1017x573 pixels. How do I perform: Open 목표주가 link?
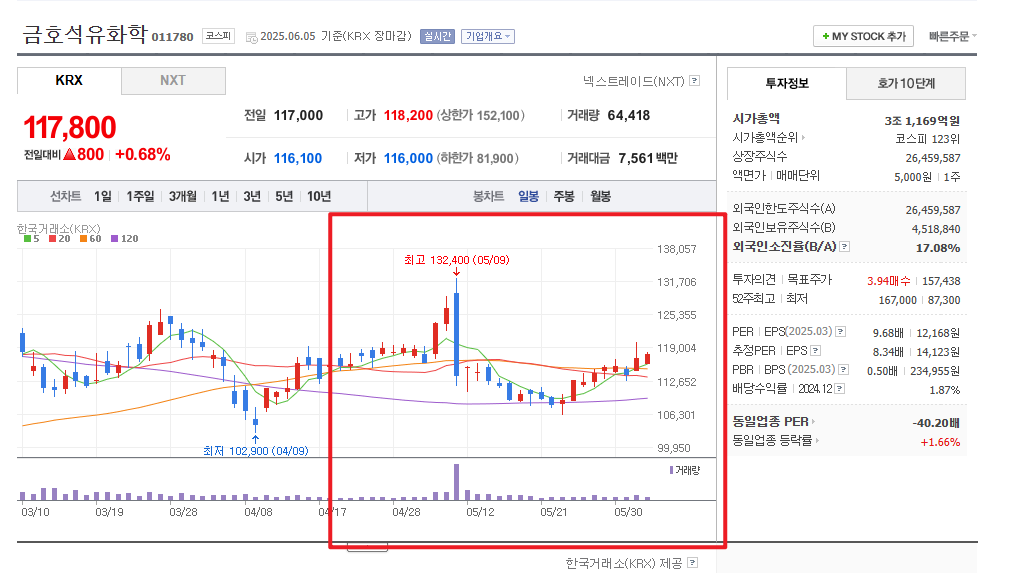tap(809, 280)
